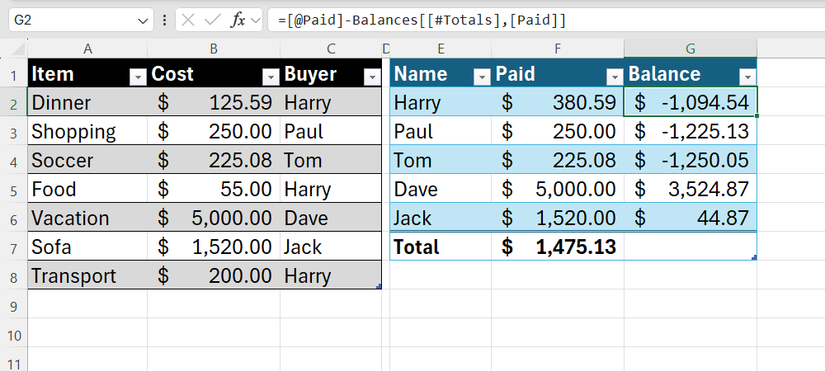Open the Paid column filter dropdown
Screen dimensions: 825x371
(x=615, y=77)
